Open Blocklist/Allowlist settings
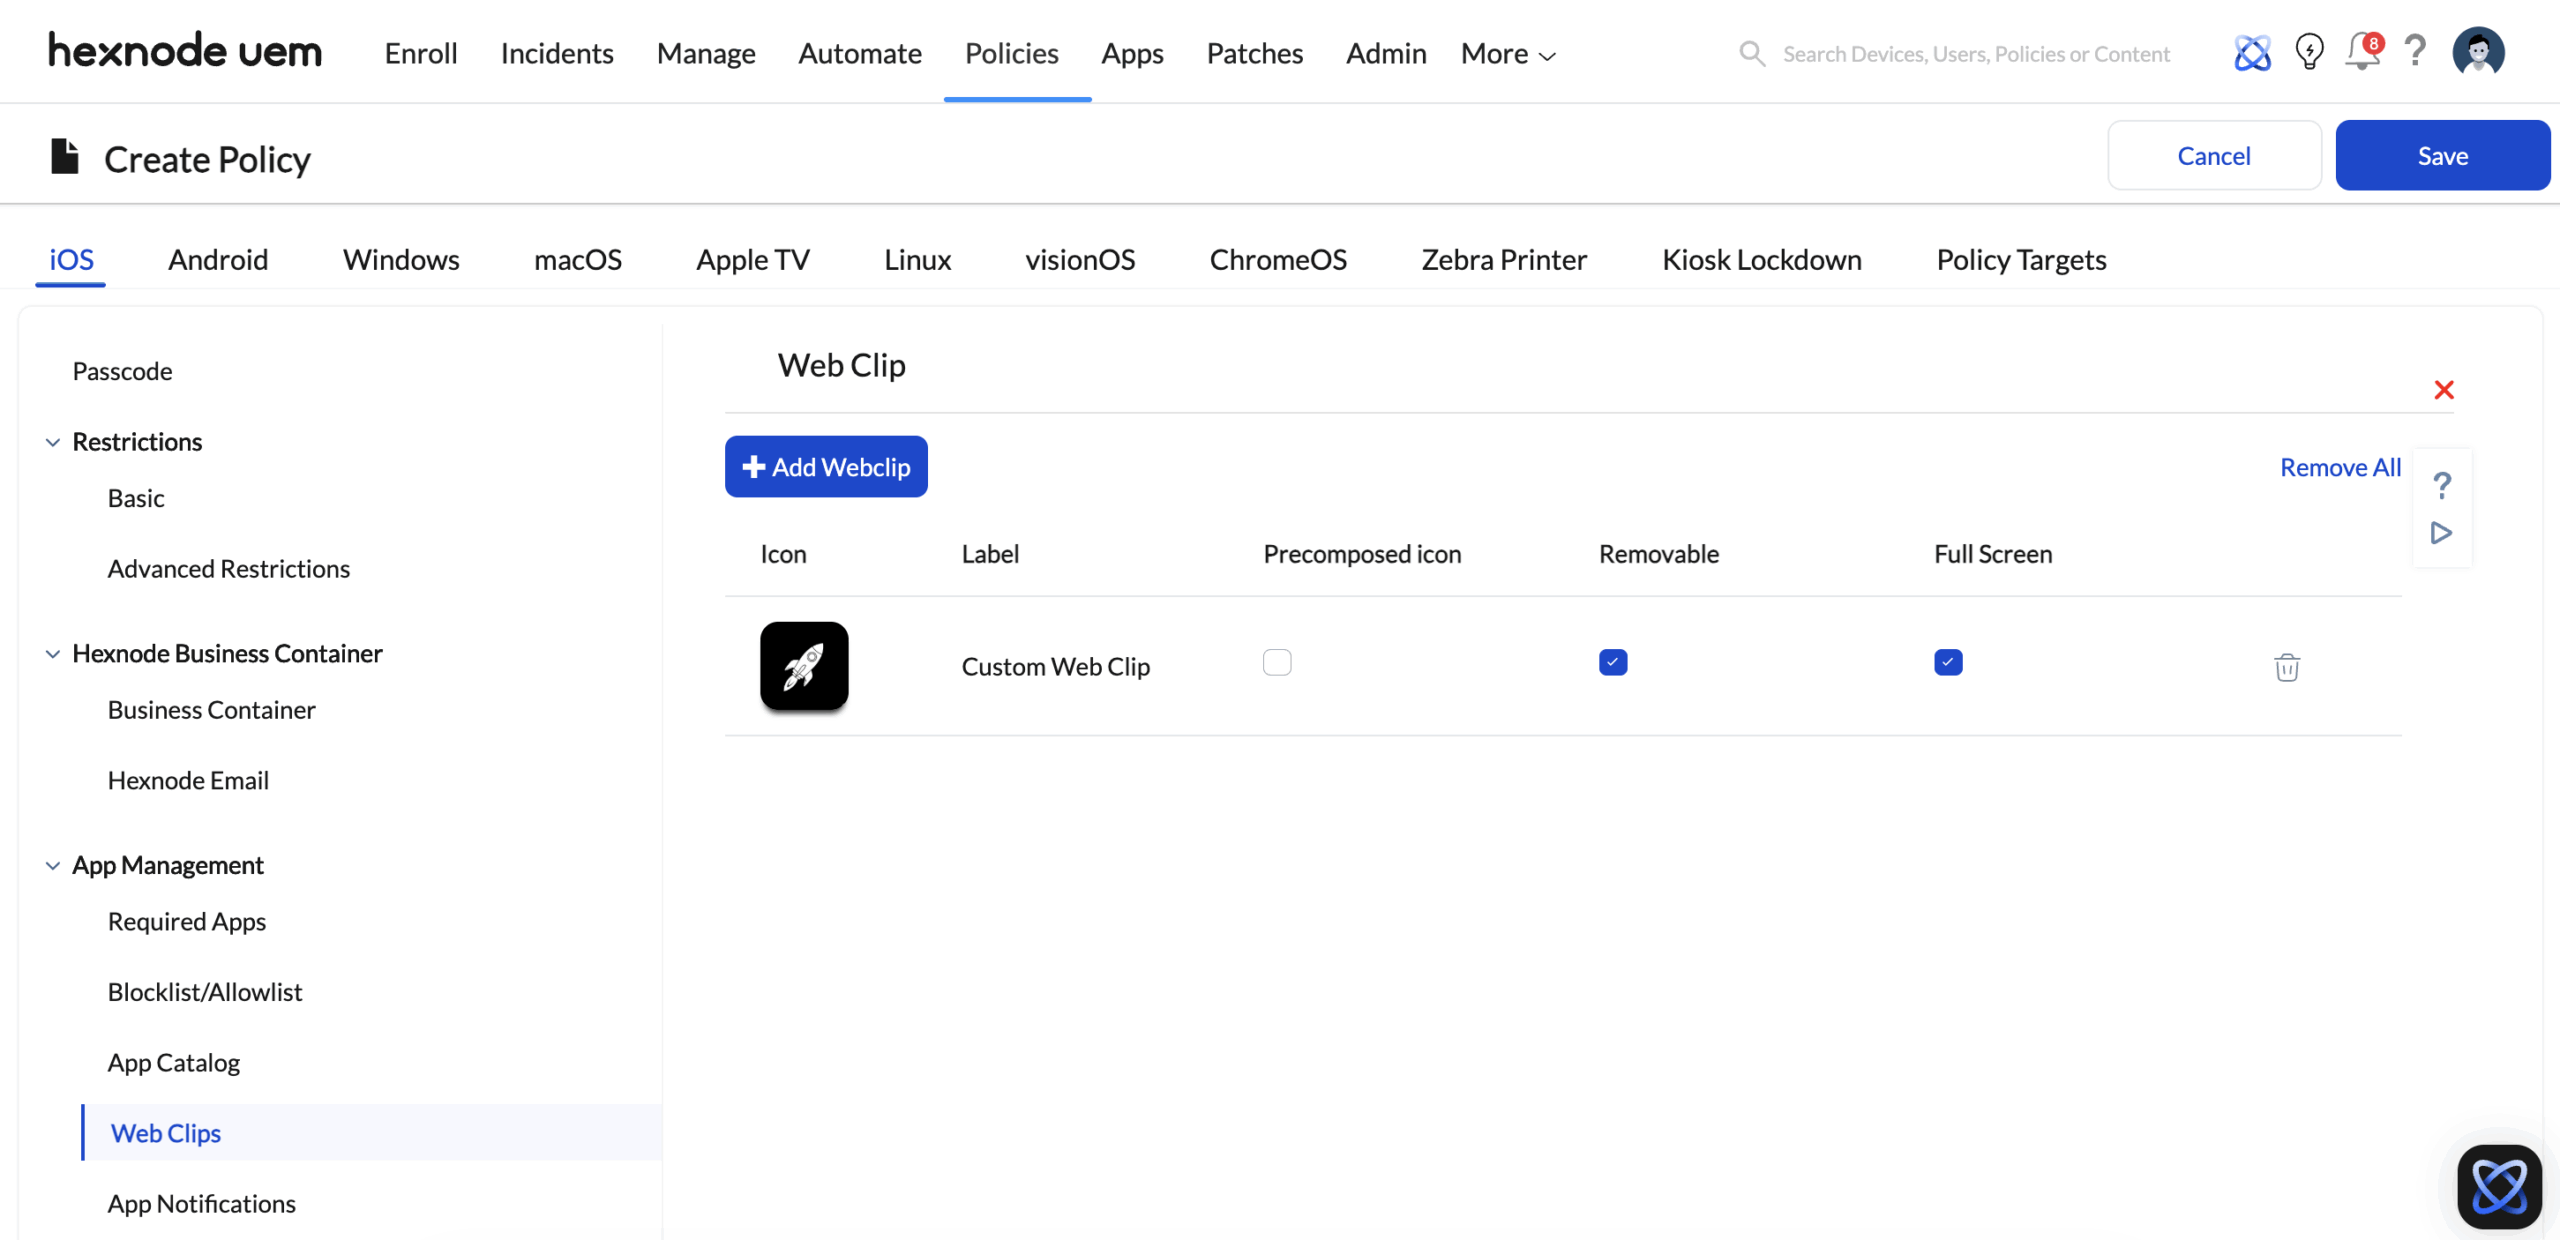This screenshot has height=1240, width=2560. pyautogui.click(x=205, y=992)
